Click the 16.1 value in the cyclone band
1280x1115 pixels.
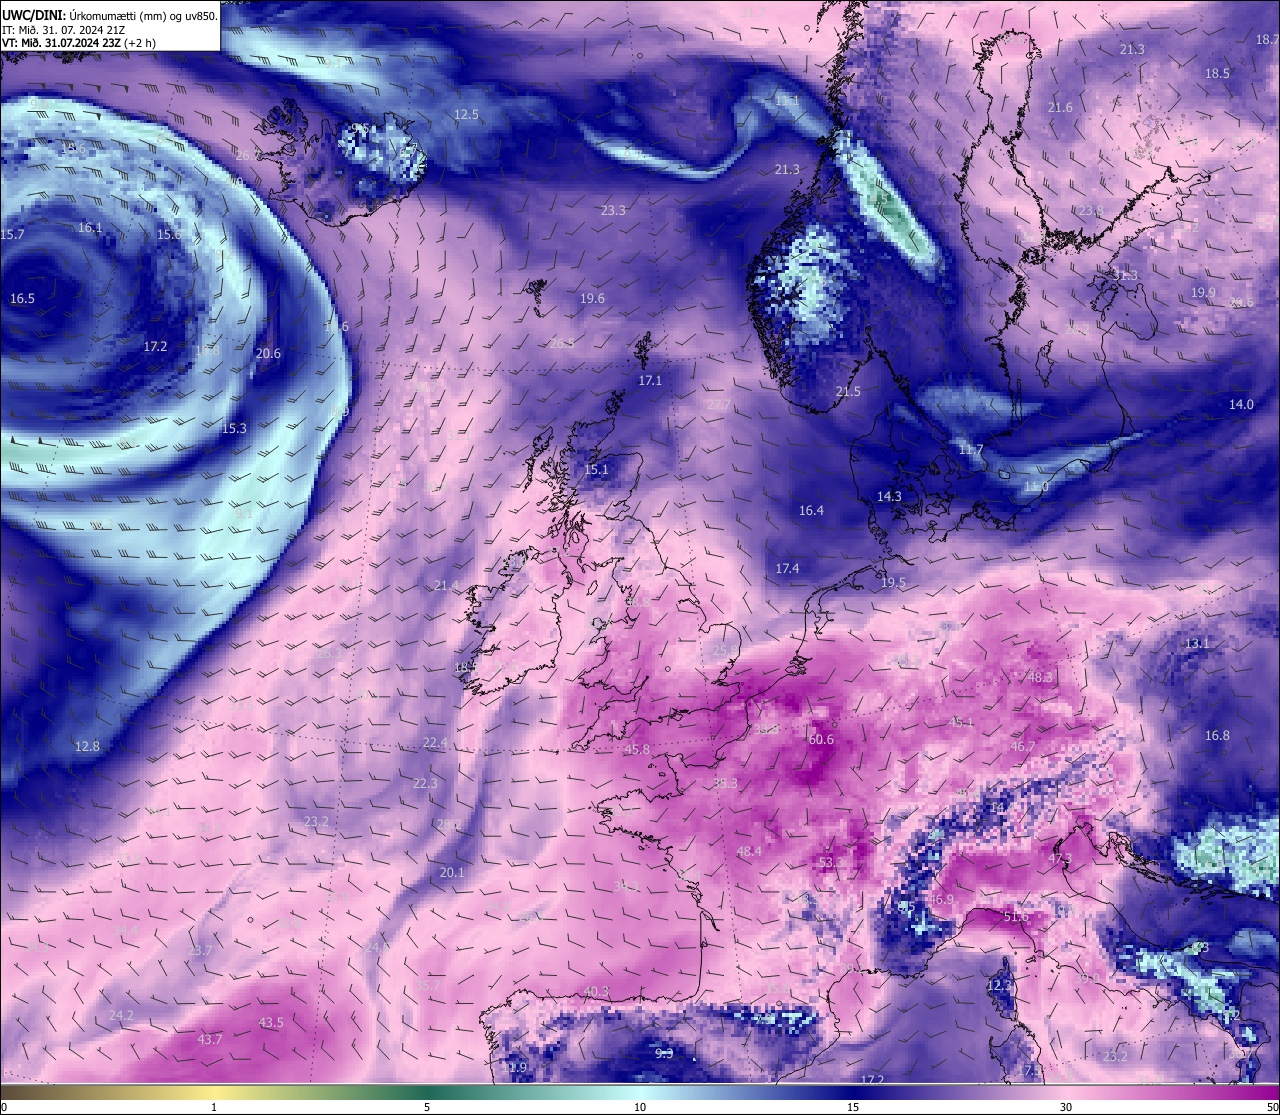tap(90, 227)
